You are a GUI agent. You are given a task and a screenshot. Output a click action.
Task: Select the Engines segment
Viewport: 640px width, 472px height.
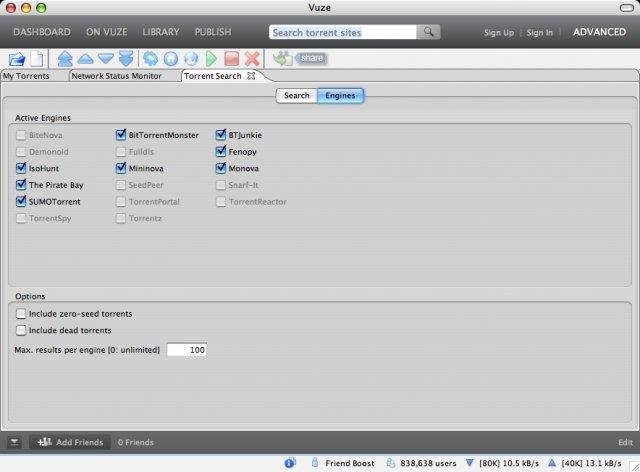[x=340, y=96]
